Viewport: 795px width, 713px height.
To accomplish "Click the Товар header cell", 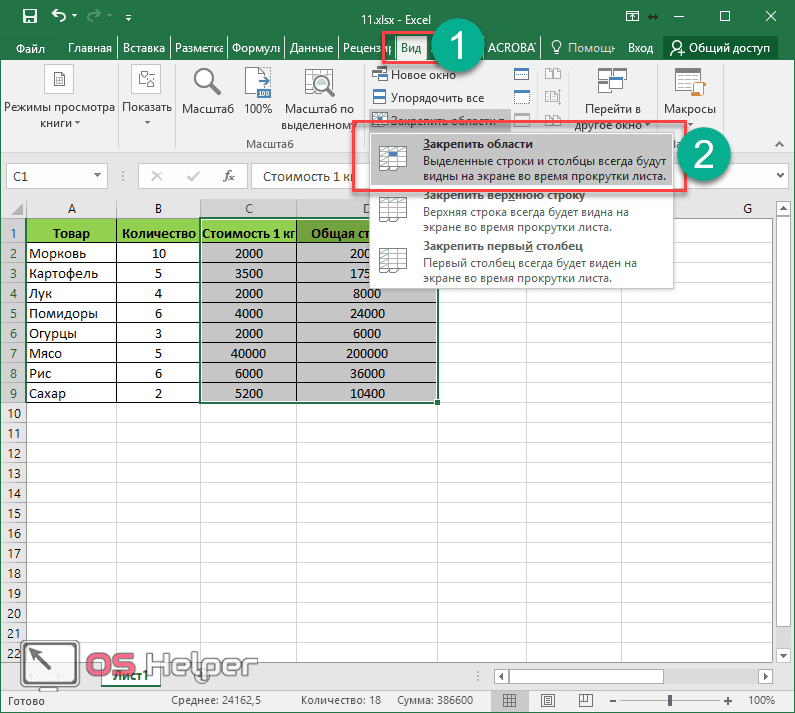I will point(71,233).
